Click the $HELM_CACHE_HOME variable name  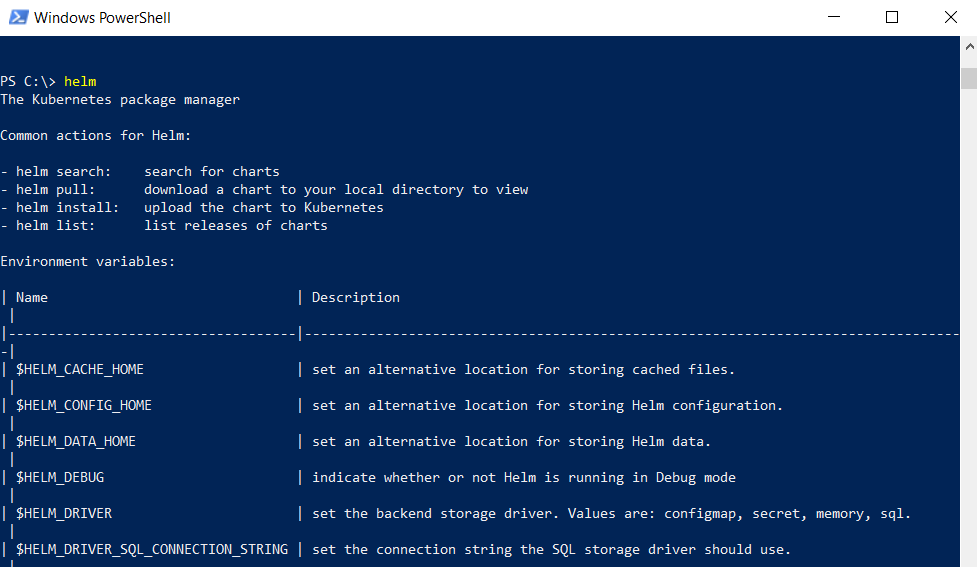tap(80, 369)
